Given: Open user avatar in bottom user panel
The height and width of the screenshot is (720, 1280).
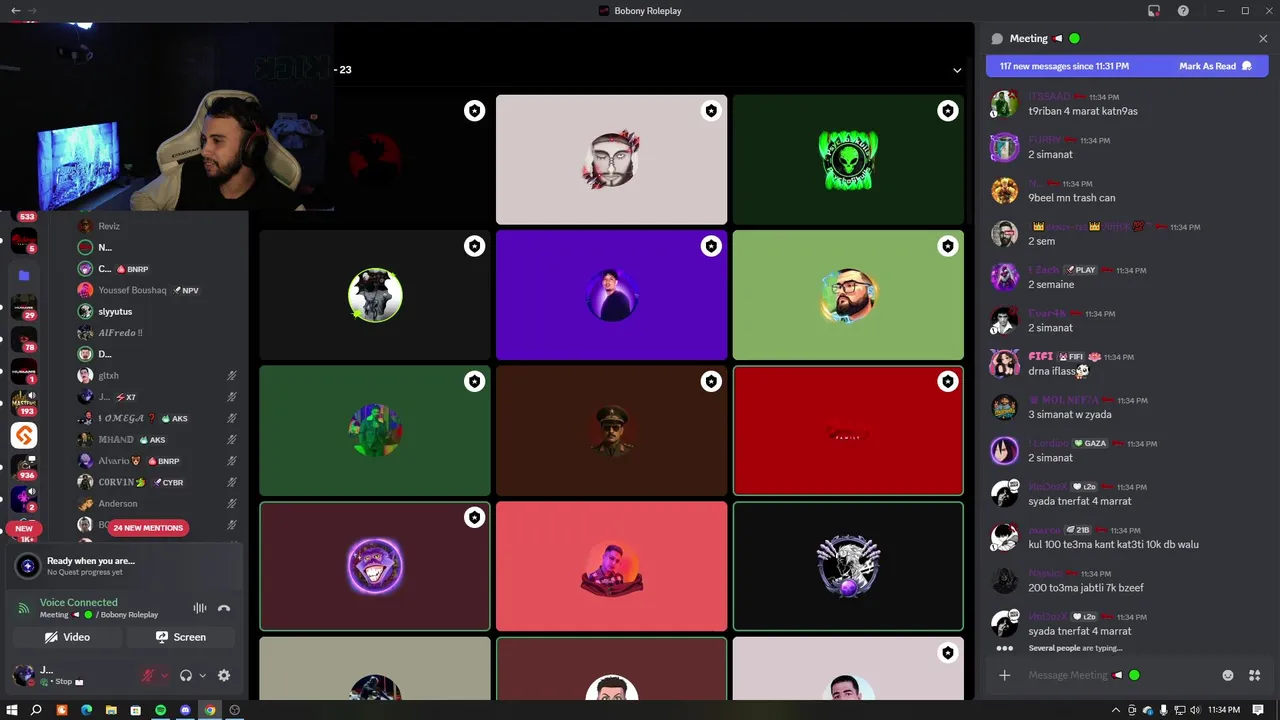Looking at the screenshot, I should pyautogui.click(x=23, y=676).
